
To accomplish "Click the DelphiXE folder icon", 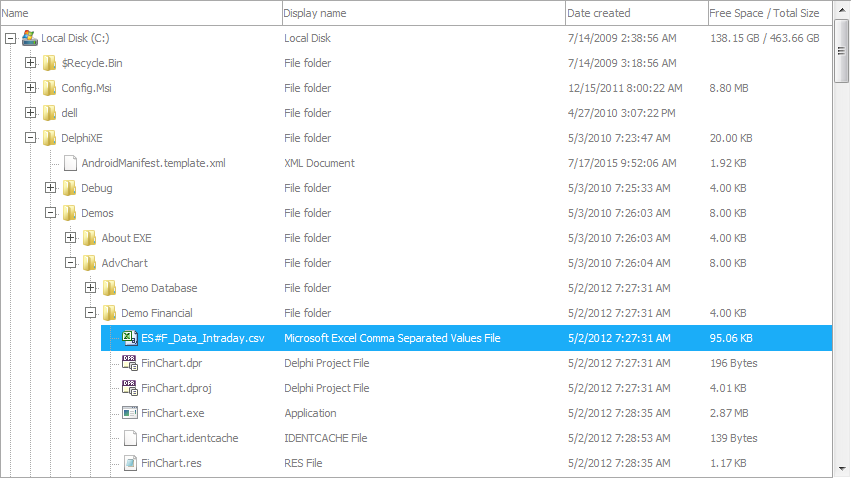I will pos(49,138).
